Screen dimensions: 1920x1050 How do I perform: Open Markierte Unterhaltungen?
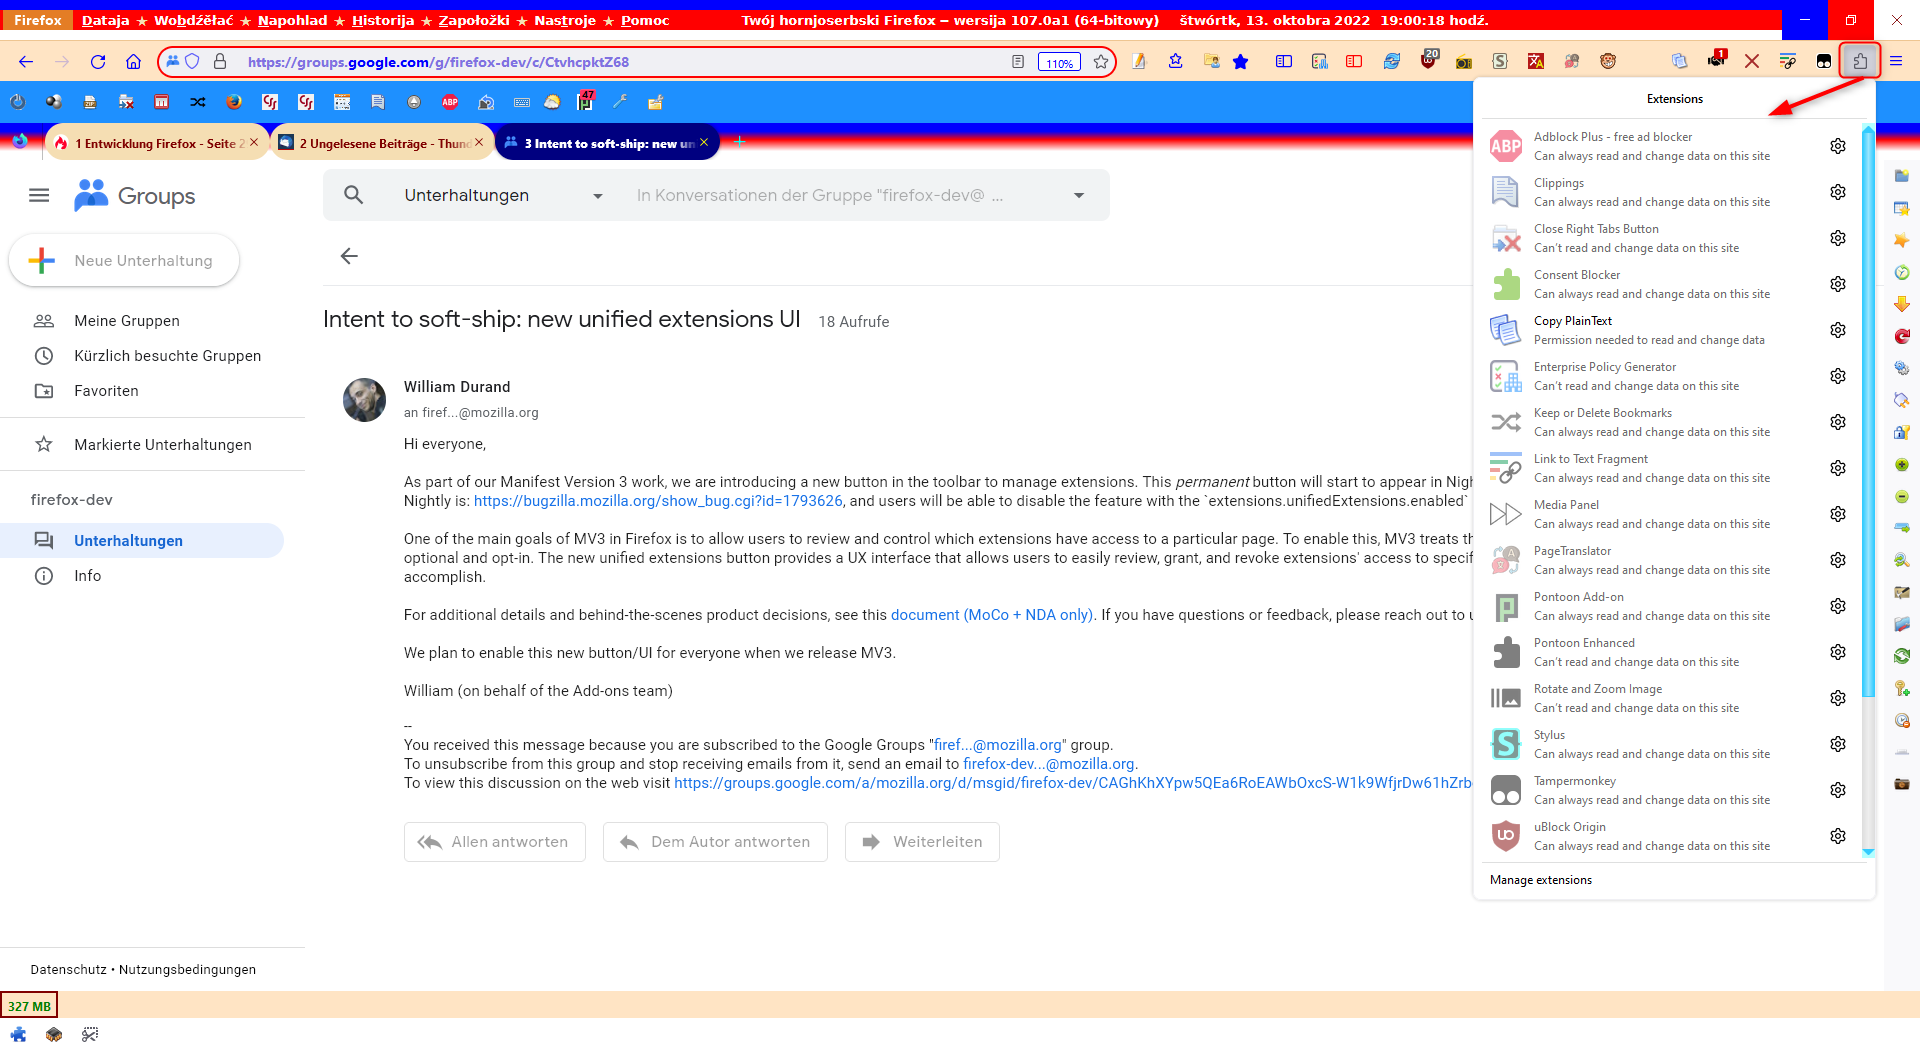click(x=163, y=445)
